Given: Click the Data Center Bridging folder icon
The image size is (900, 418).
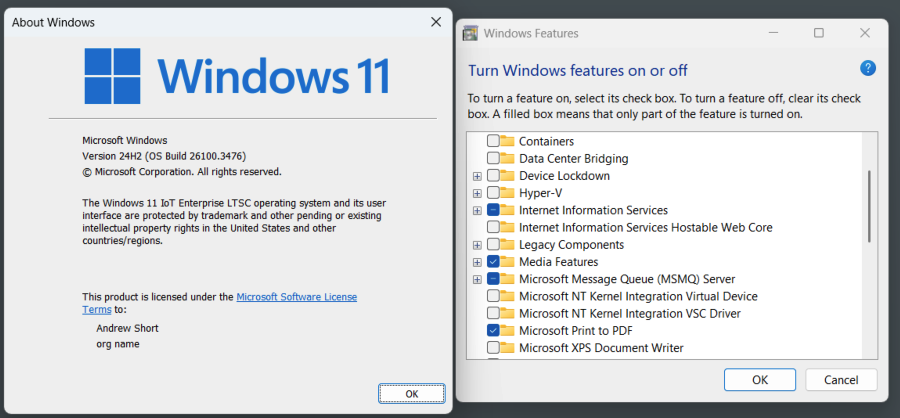Looking at the screenshot, I should (508, 158).
